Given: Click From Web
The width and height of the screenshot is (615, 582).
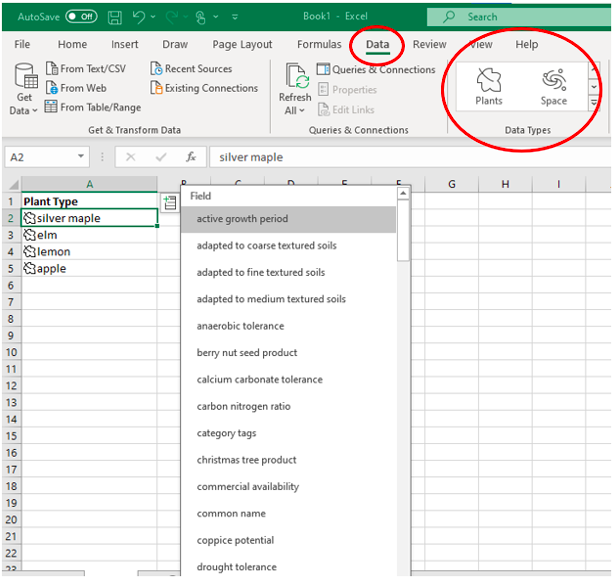Looking at the screenshot, I should pos(76,88).
